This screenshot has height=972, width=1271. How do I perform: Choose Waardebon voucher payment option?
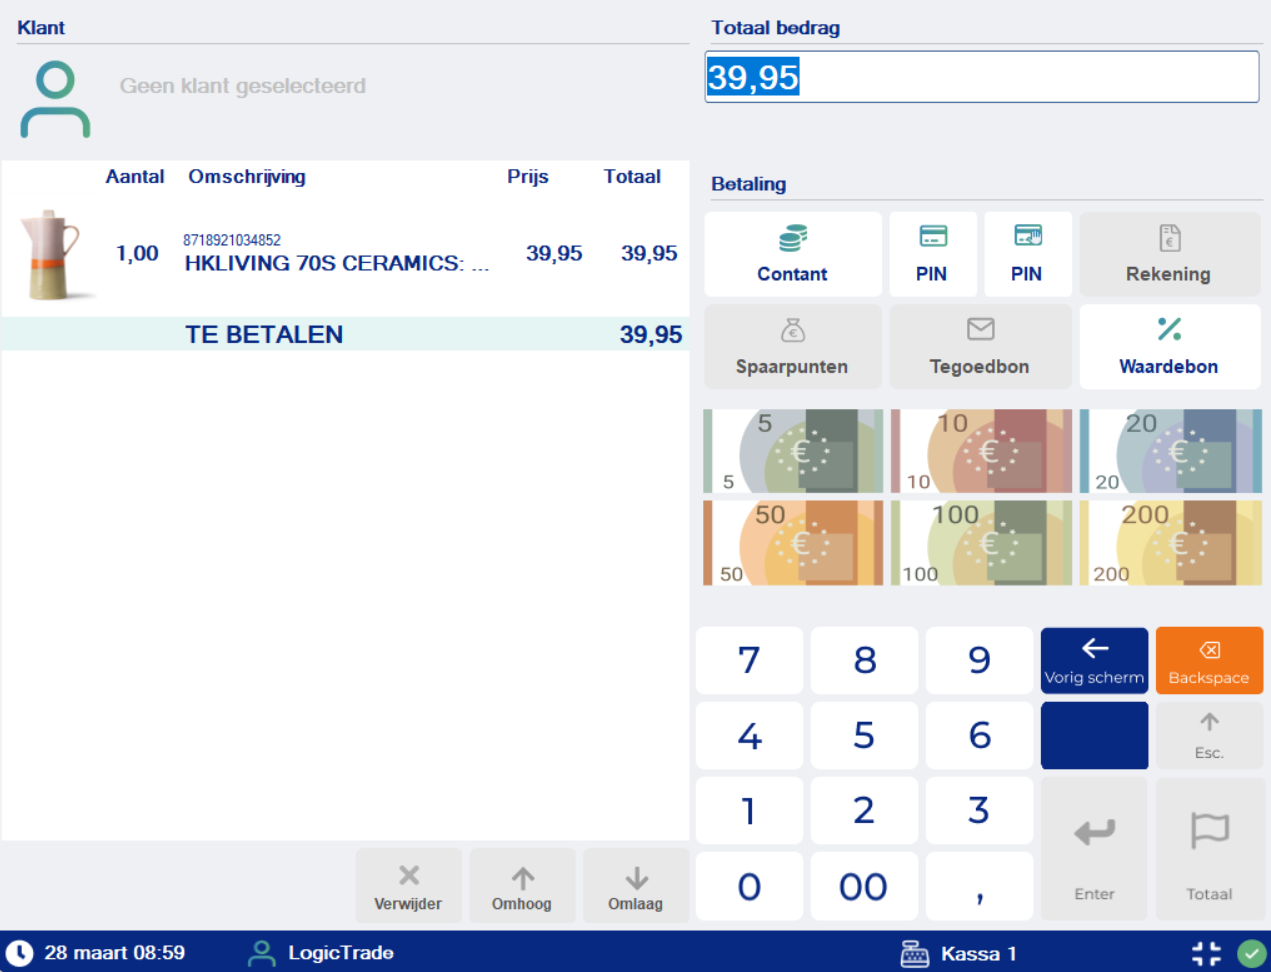pos(1169,346)
